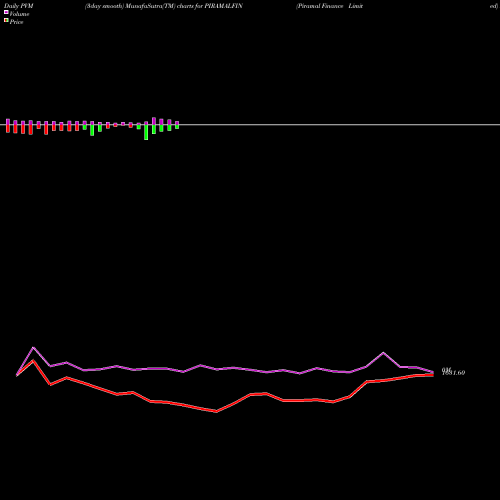The height and width of the screenshot is (500, 500).
Task: Click the tallest green volume bar
Action: point(146,132)
